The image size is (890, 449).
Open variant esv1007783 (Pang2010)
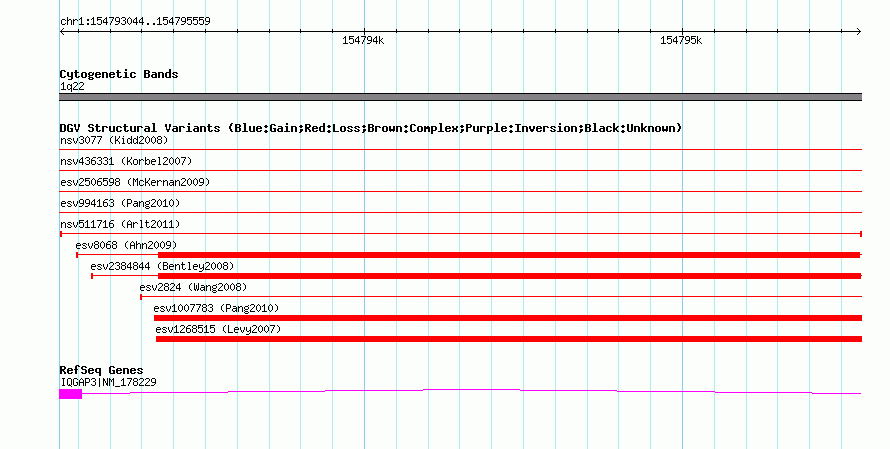[216, 308]
